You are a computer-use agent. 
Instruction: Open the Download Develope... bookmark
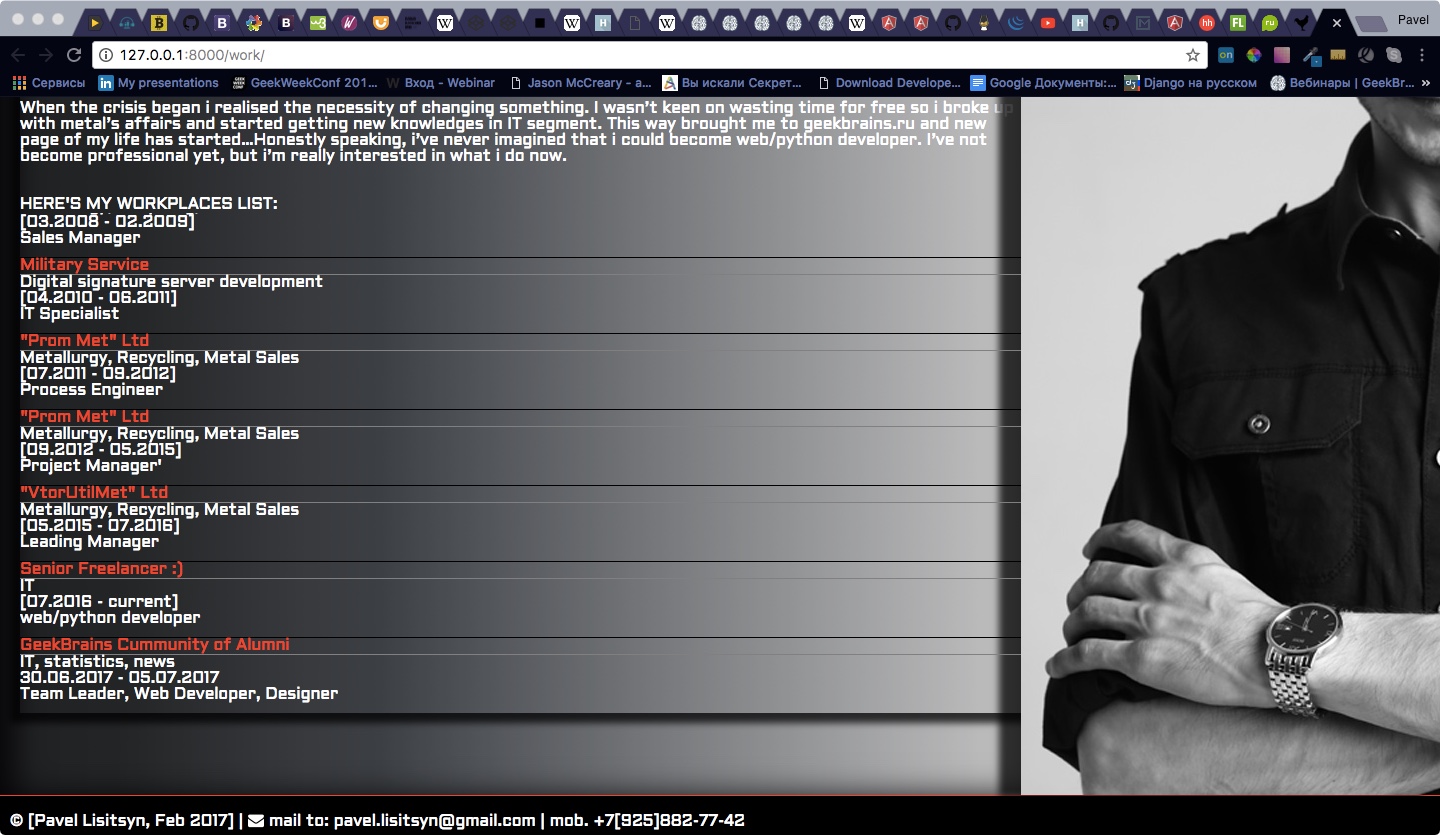(889, 83)
